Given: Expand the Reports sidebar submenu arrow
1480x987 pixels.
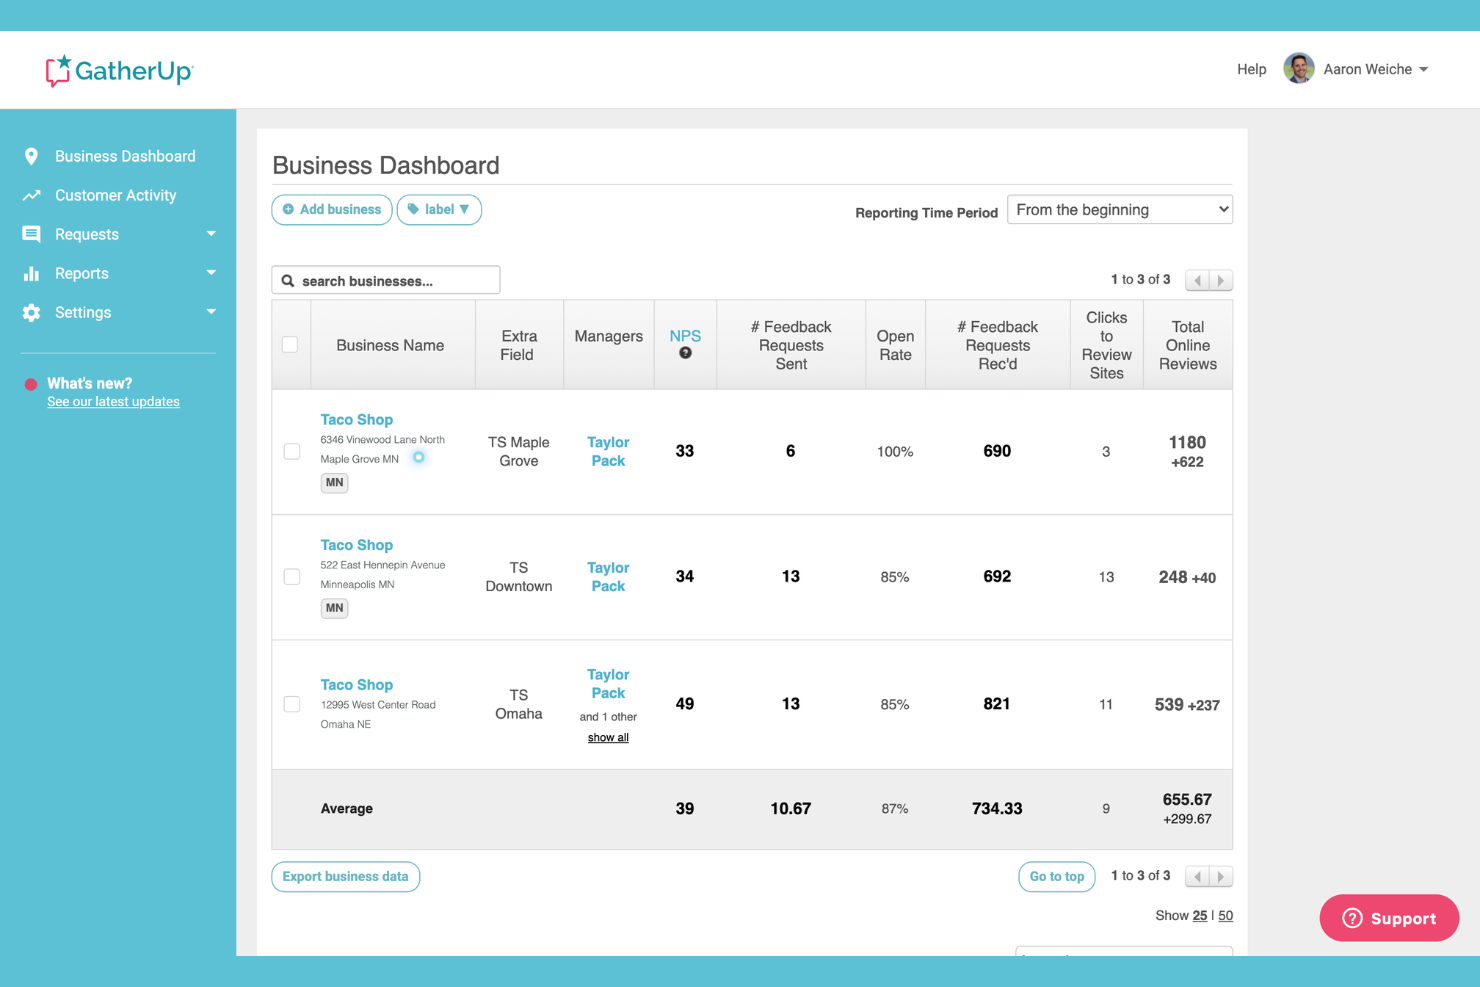Looking at the screenshot, I should [211, 273].
